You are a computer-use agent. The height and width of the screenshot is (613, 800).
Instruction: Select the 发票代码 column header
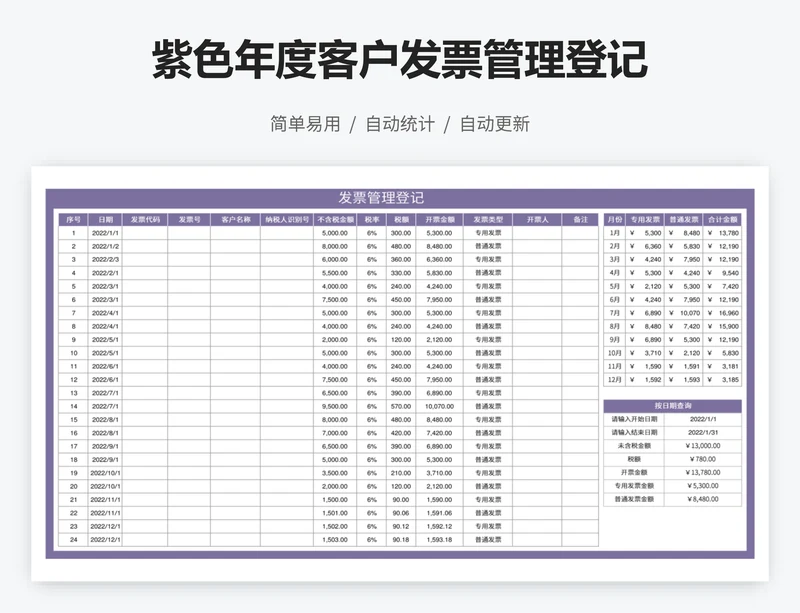tap(145, 219)
